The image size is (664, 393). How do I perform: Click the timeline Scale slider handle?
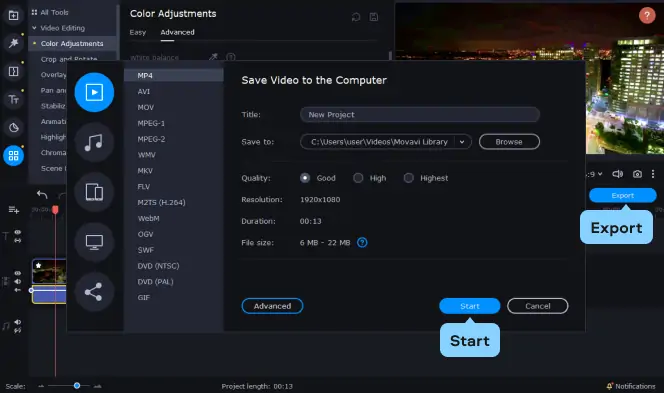coord(77,385)
